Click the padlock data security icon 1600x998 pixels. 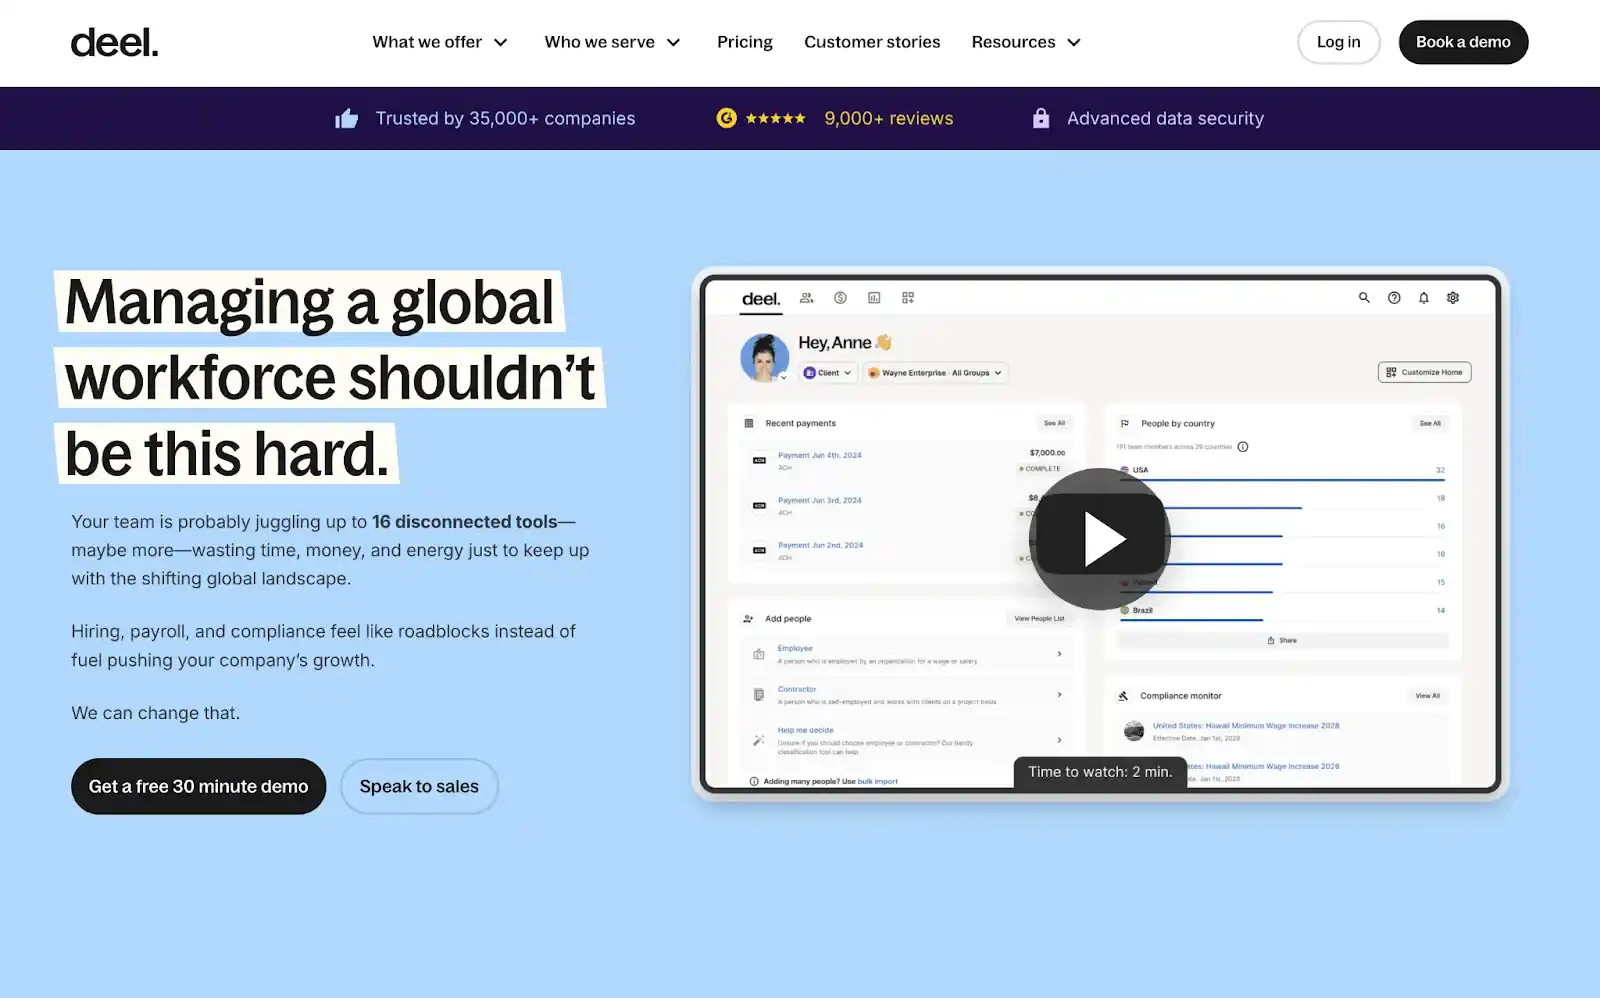pos(1041,118)
